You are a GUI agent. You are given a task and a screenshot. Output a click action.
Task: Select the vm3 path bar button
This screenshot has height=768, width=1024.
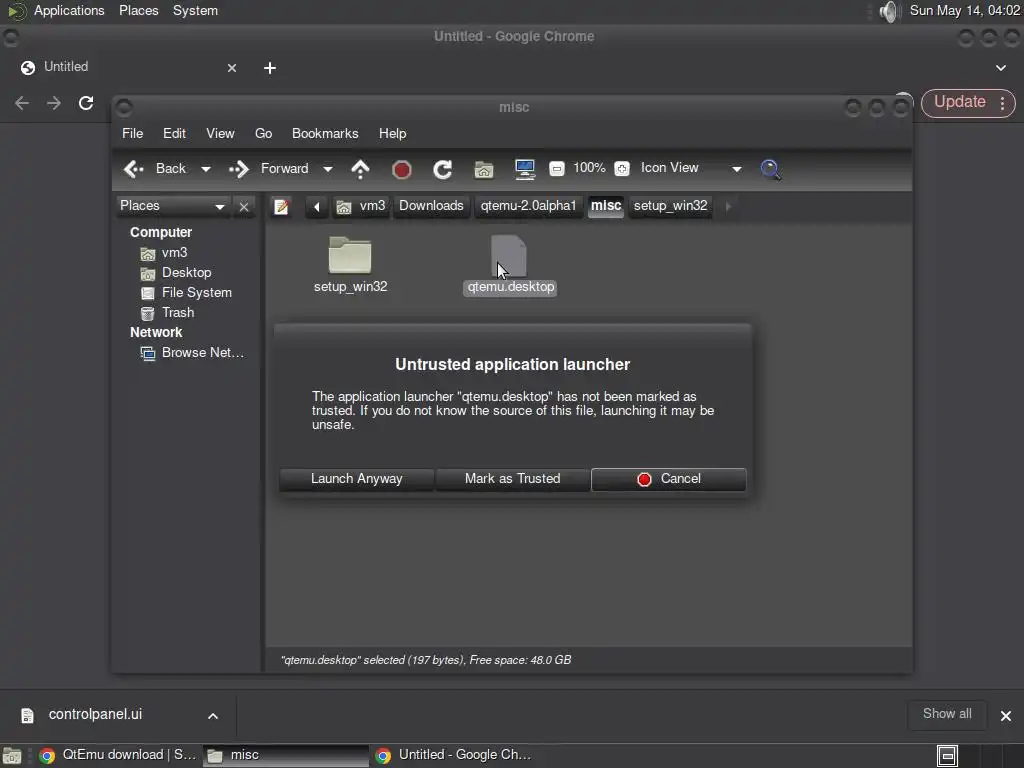(x=361, y=206)
